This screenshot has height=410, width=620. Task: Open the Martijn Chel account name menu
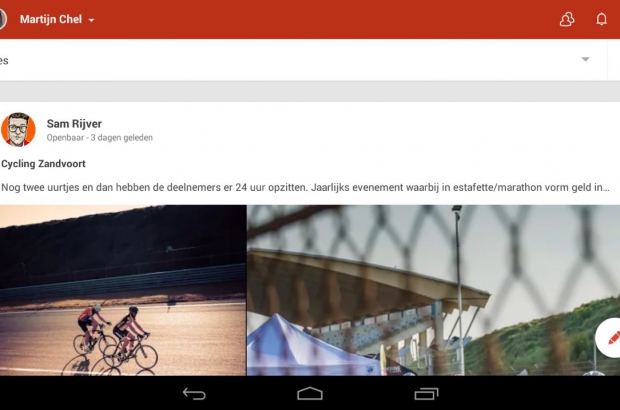[x=51, y=19]
